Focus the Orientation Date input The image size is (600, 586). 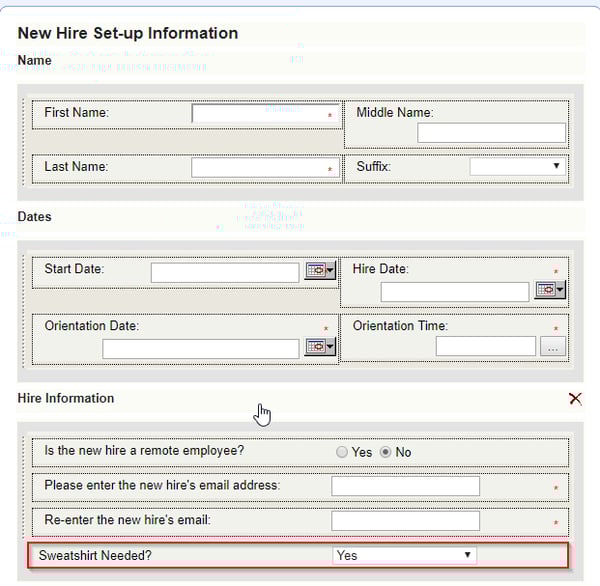[200, 348]
